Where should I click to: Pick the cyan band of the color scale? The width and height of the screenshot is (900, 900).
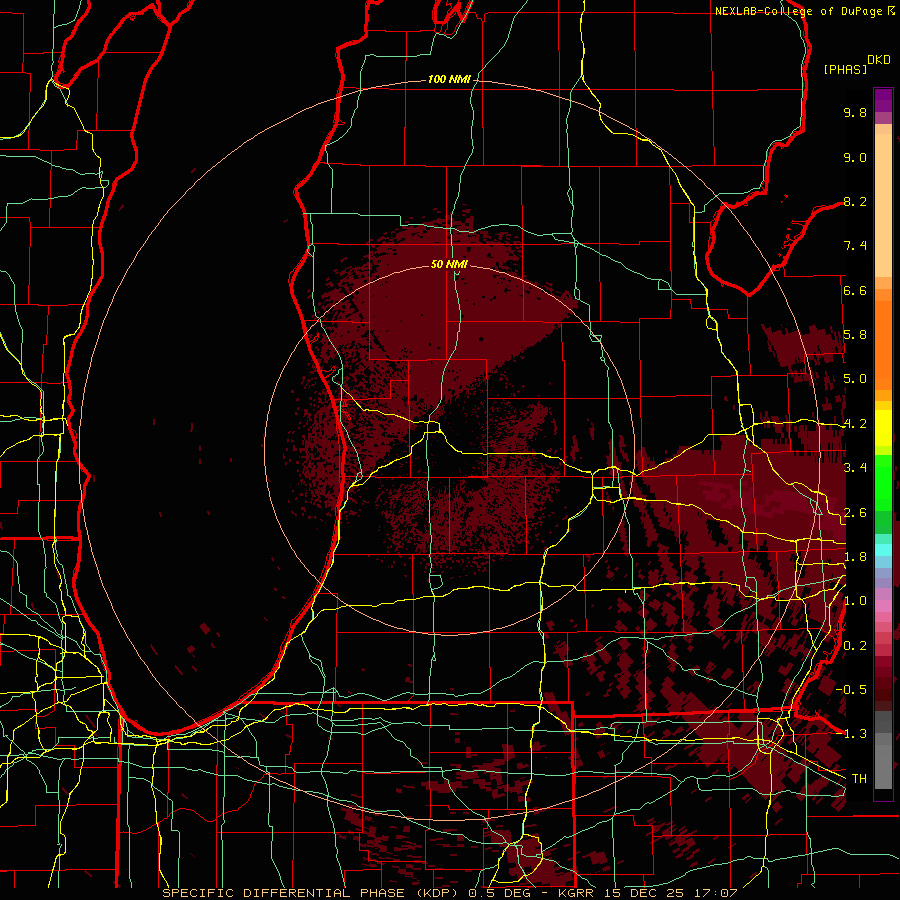click(x=883, y=549)
